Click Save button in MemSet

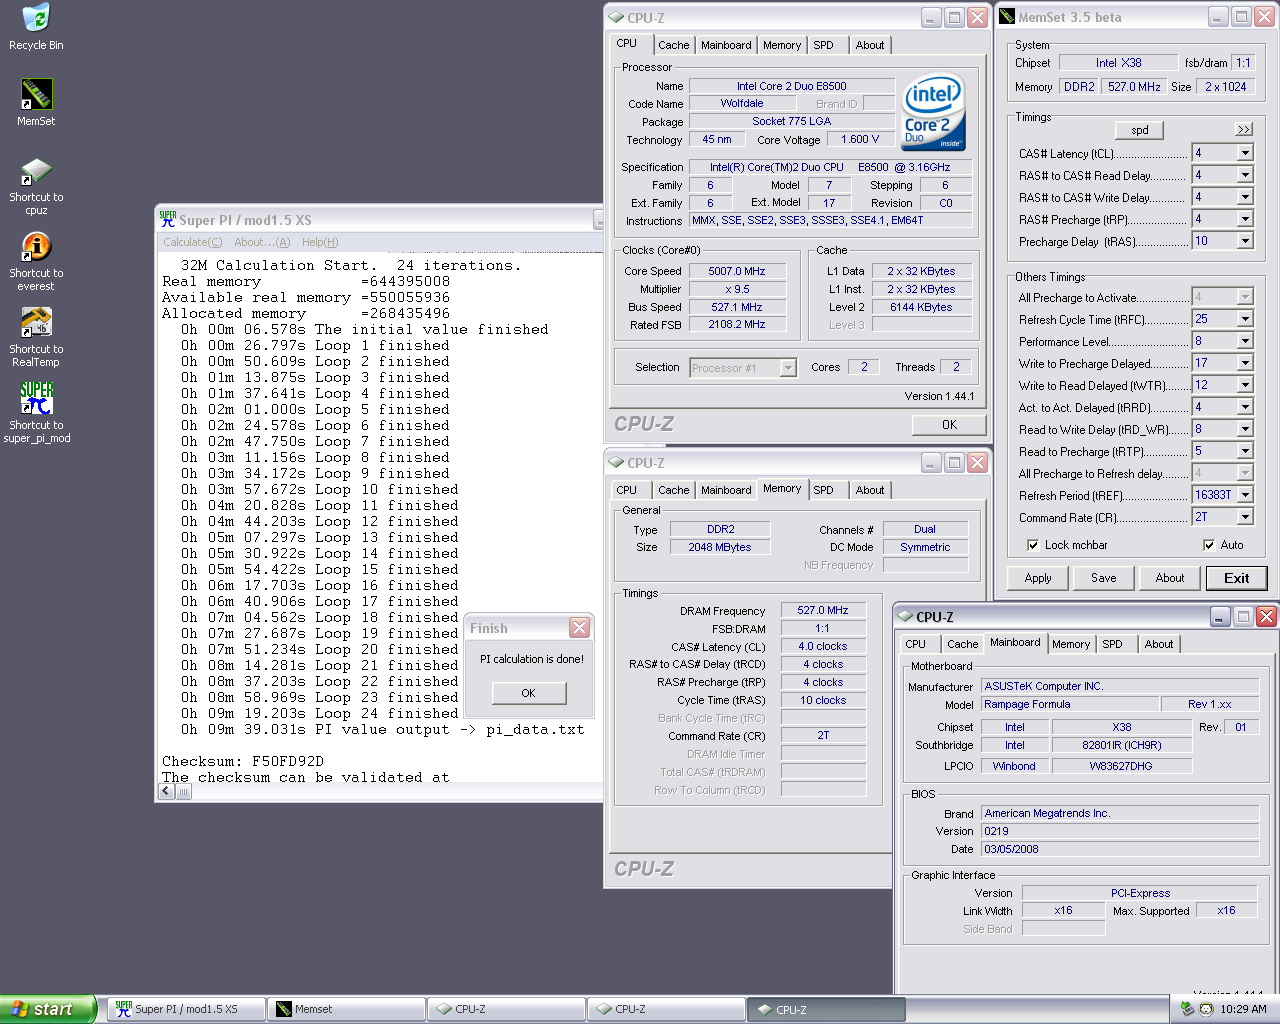[1104, 578]
